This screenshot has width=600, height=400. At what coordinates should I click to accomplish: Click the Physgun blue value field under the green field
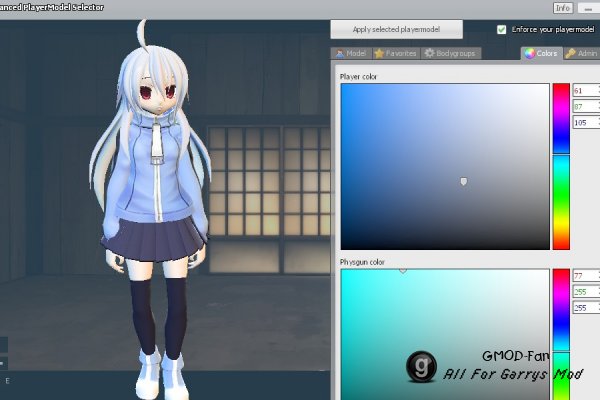(586, 308)
